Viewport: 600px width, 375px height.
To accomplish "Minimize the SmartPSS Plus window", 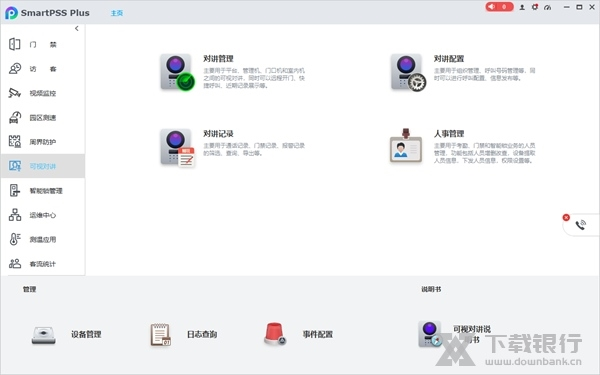I will click(567, 7).
